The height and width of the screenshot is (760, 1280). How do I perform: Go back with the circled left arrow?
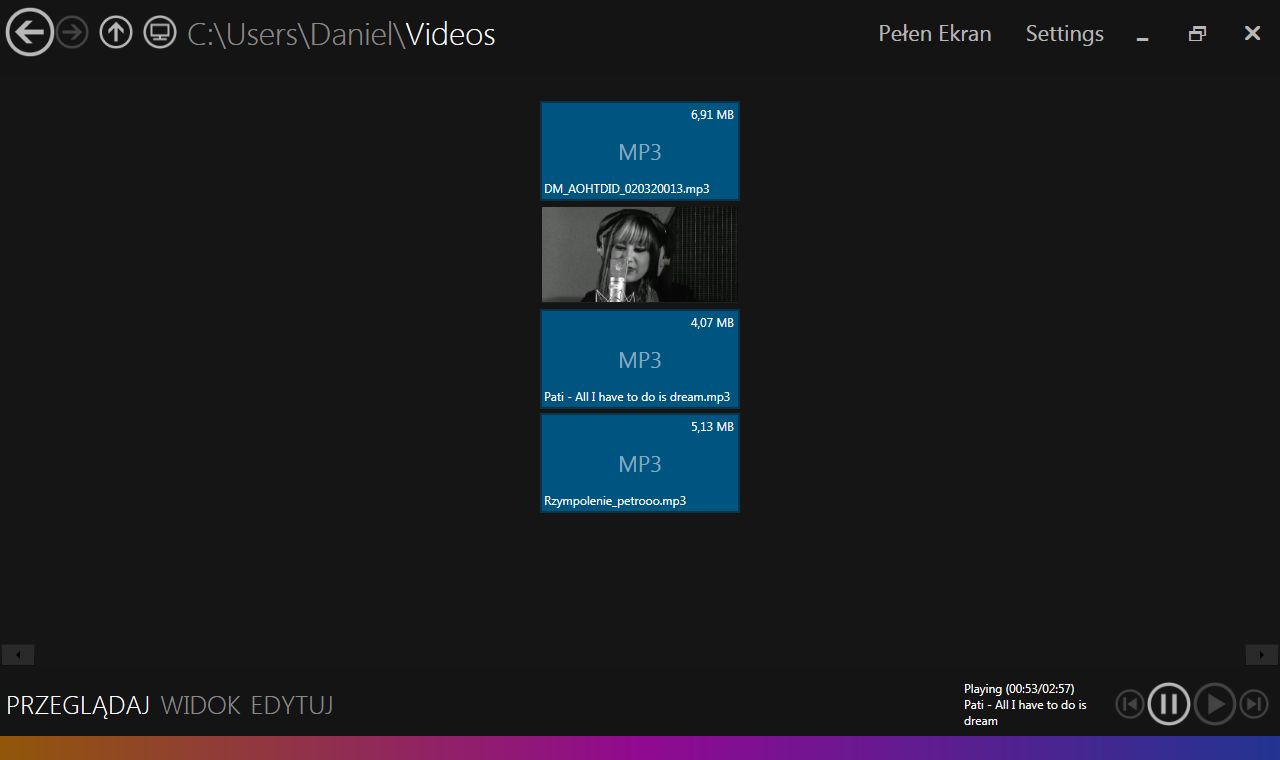coord(30,32)
